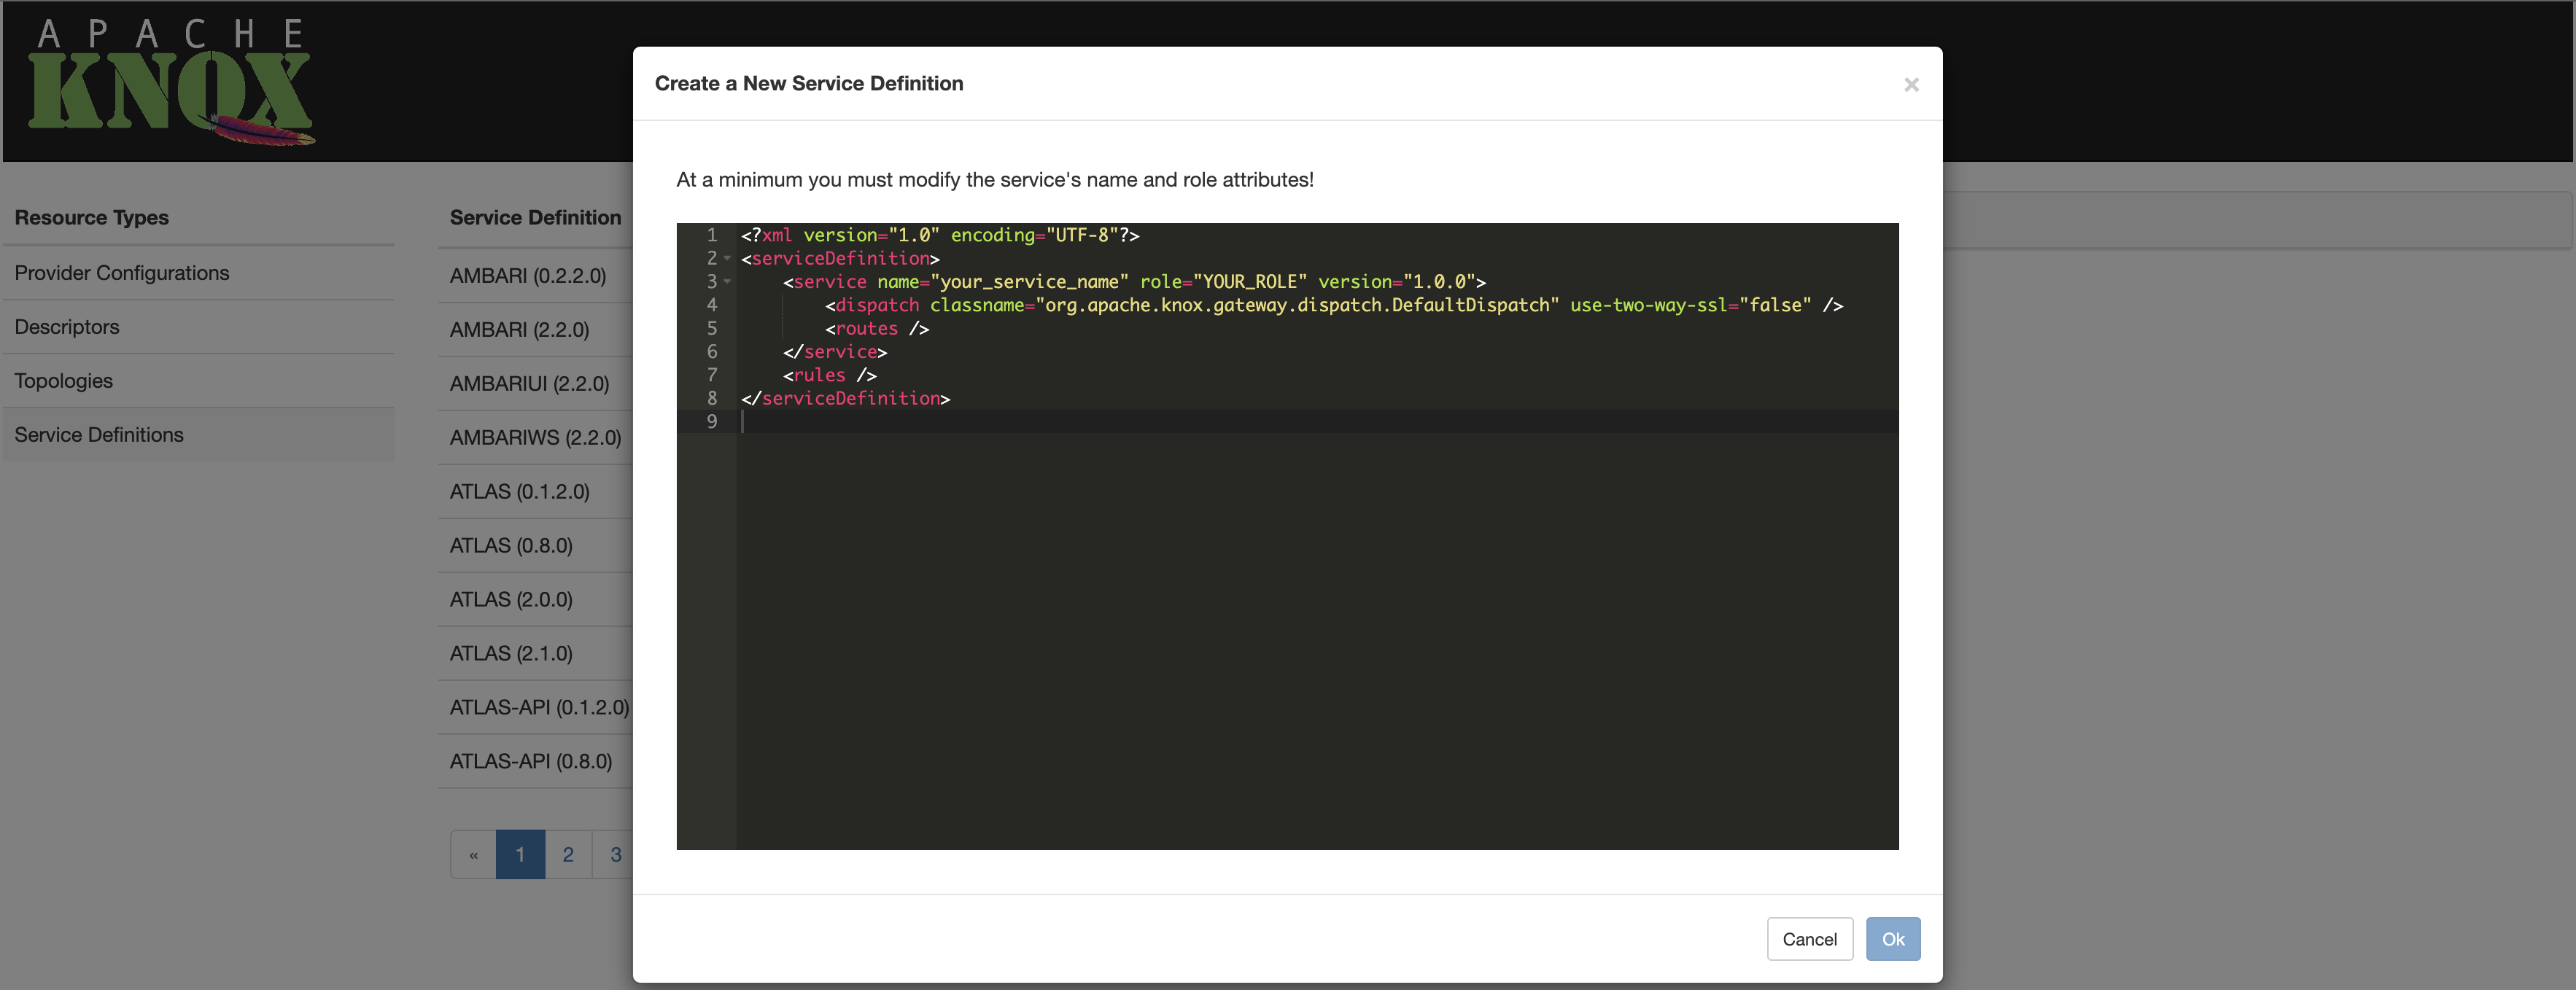Go to page 2 of service definitions
Image resolution: width=2576 pixels, height=990 pixels.
coord(568,854)
